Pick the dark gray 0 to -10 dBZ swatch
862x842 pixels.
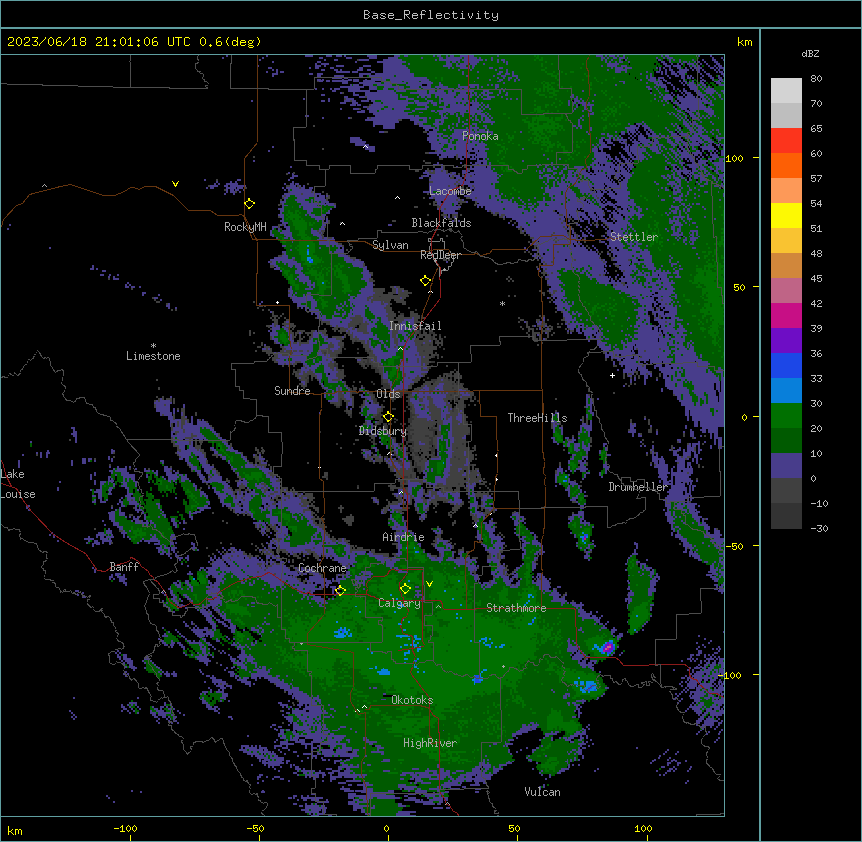click(786, 491)
